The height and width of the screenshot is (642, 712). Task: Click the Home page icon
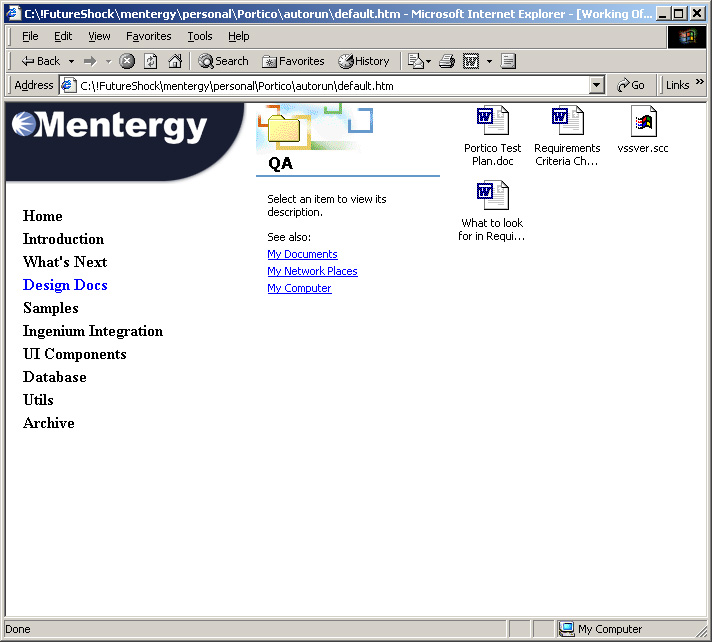[175, 61]
